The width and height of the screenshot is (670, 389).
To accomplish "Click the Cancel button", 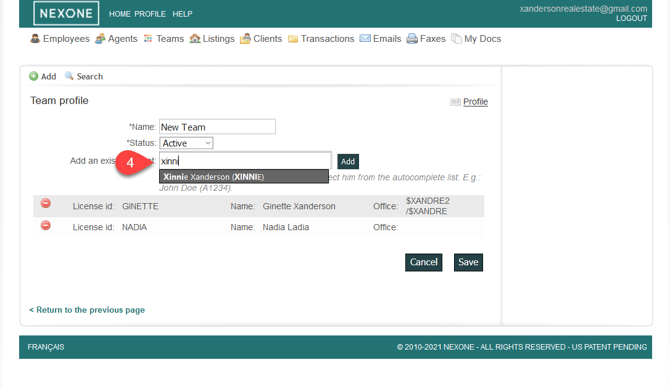I will pos(423,262).
